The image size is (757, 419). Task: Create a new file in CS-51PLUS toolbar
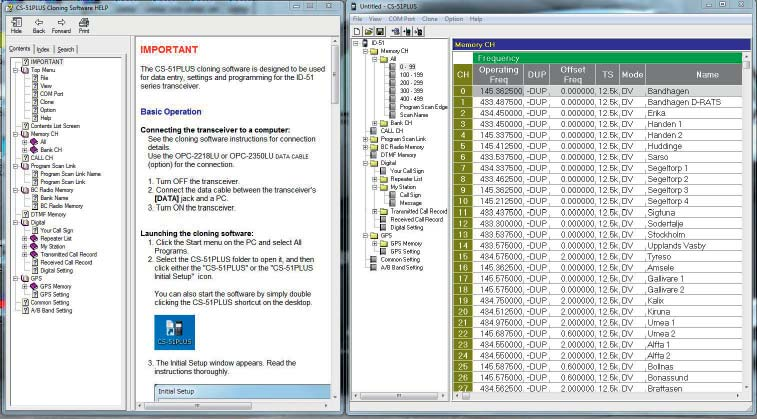[x=358, y=32]
